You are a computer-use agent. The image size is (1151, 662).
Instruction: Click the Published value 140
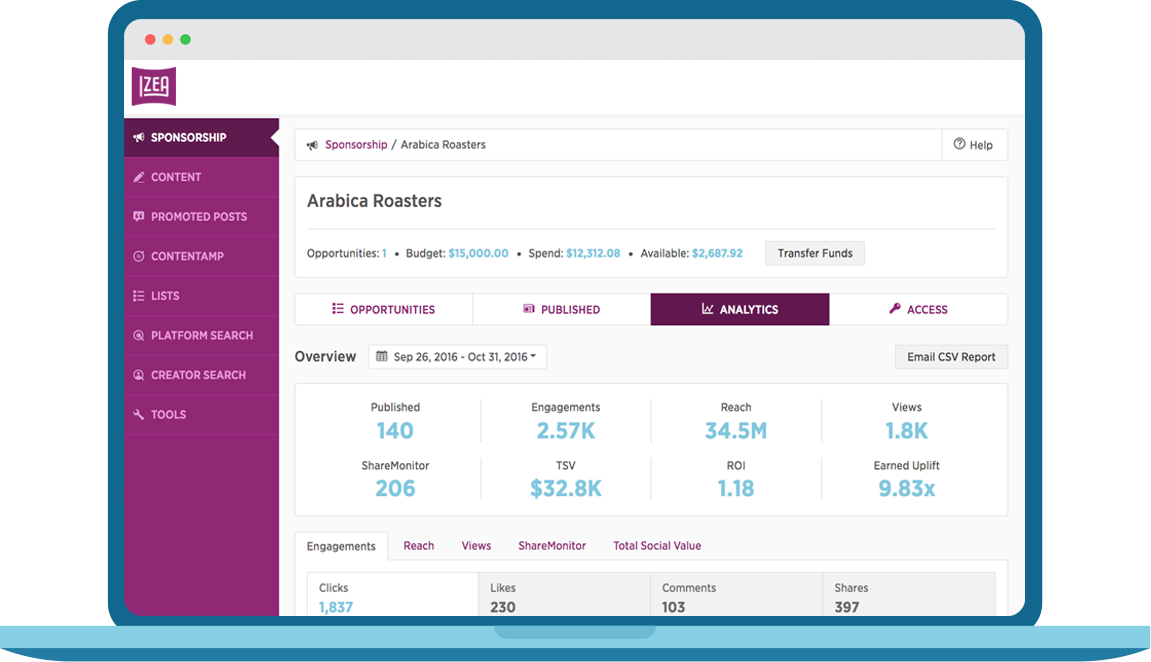pos(395,431)
